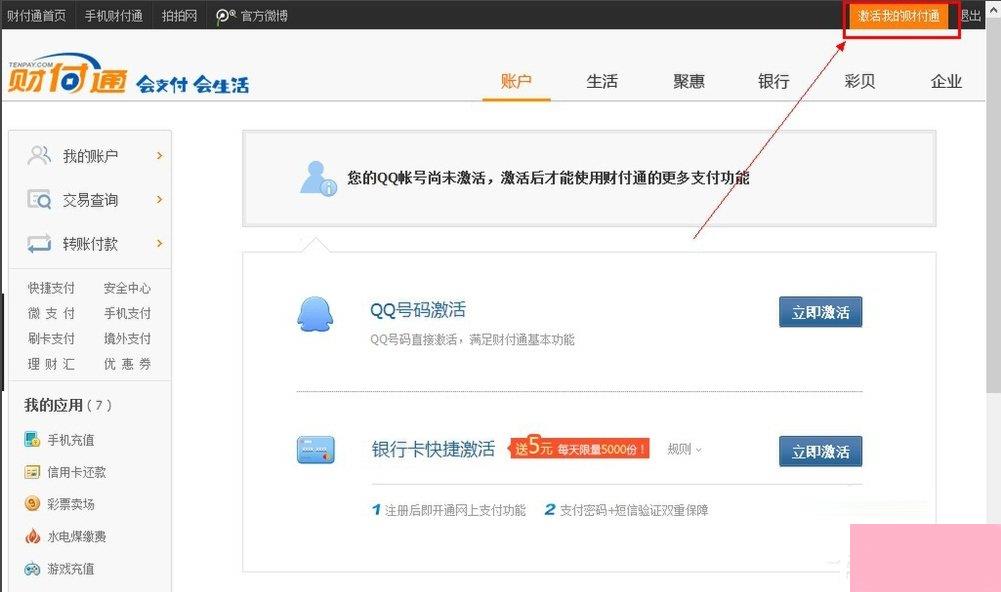Open the 优惠券 link

(127, 364)
